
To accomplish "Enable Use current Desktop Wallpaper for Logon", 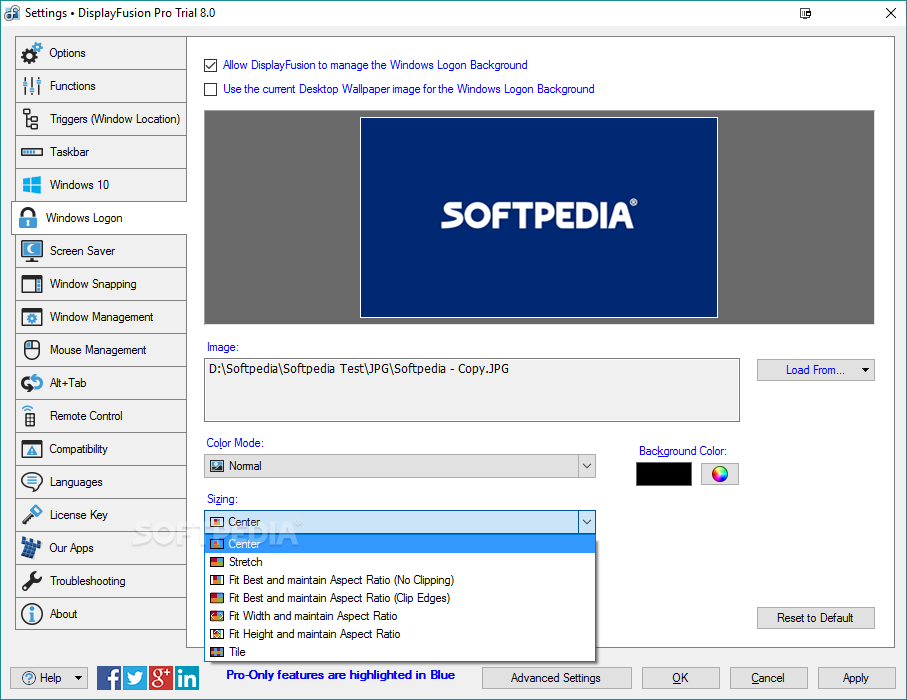I will click(x=211, y=89).
